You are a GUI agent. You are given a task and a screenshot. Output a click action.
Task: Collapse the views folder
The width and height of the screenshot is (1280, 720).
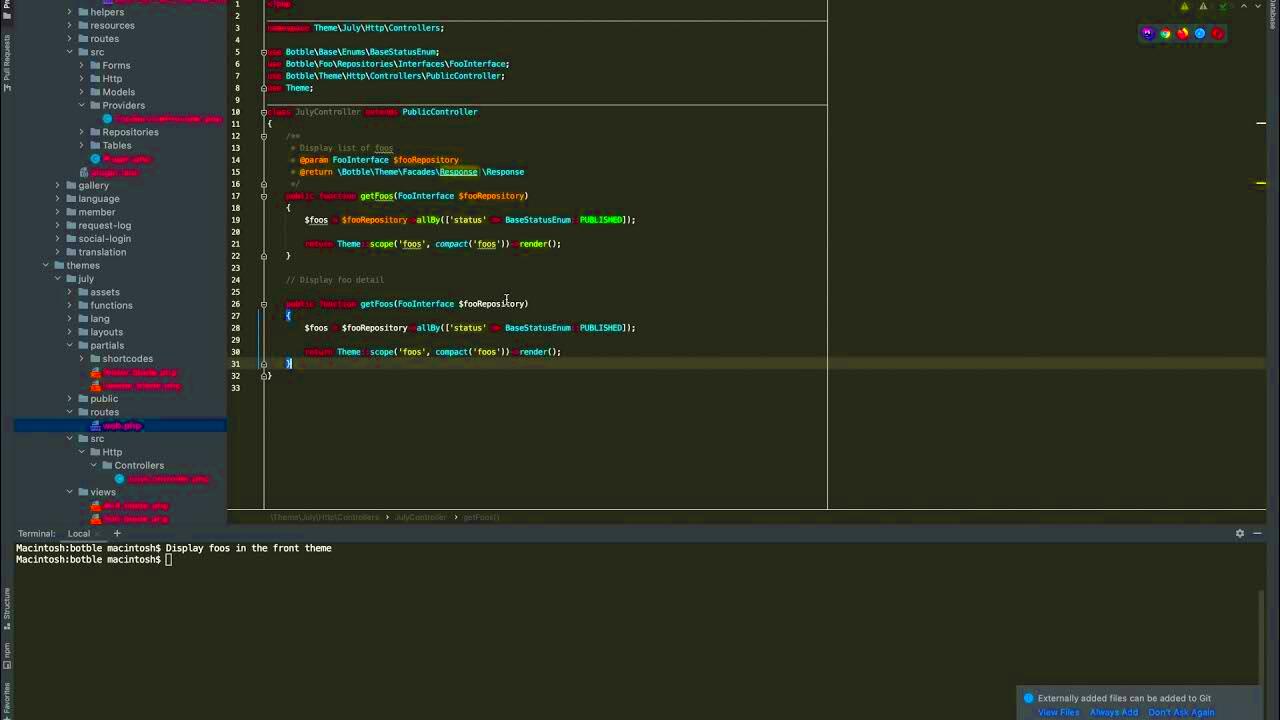click(70, 492)
